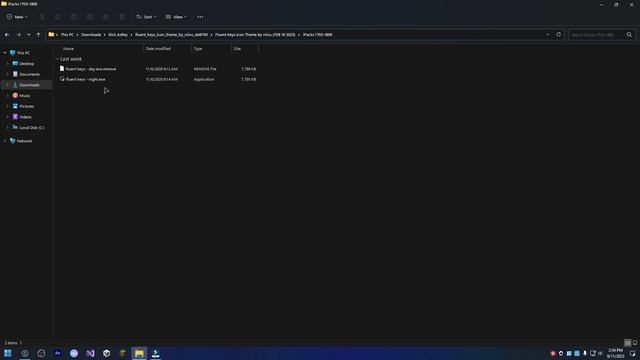
Task: Click the Search iPacks input field
Action: click(597, 35)
